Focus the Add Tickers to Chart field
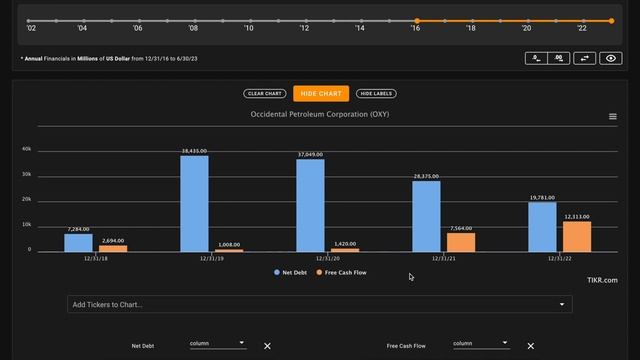Viewport: 640px width, 360px height. 320,304
